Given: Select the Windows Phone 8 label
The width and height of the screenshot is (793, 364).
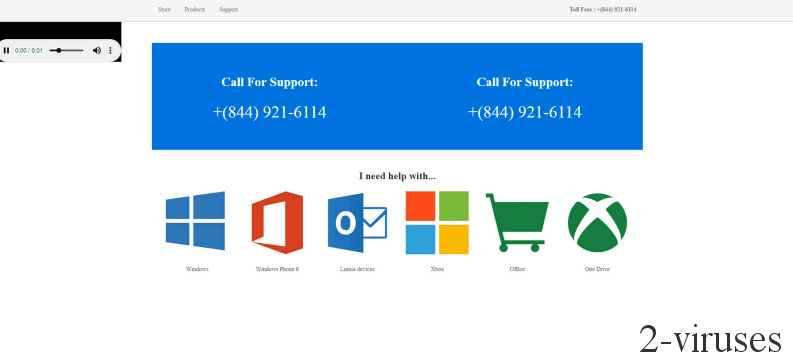Looking at the screenshot, I should (x=277, y=269).
